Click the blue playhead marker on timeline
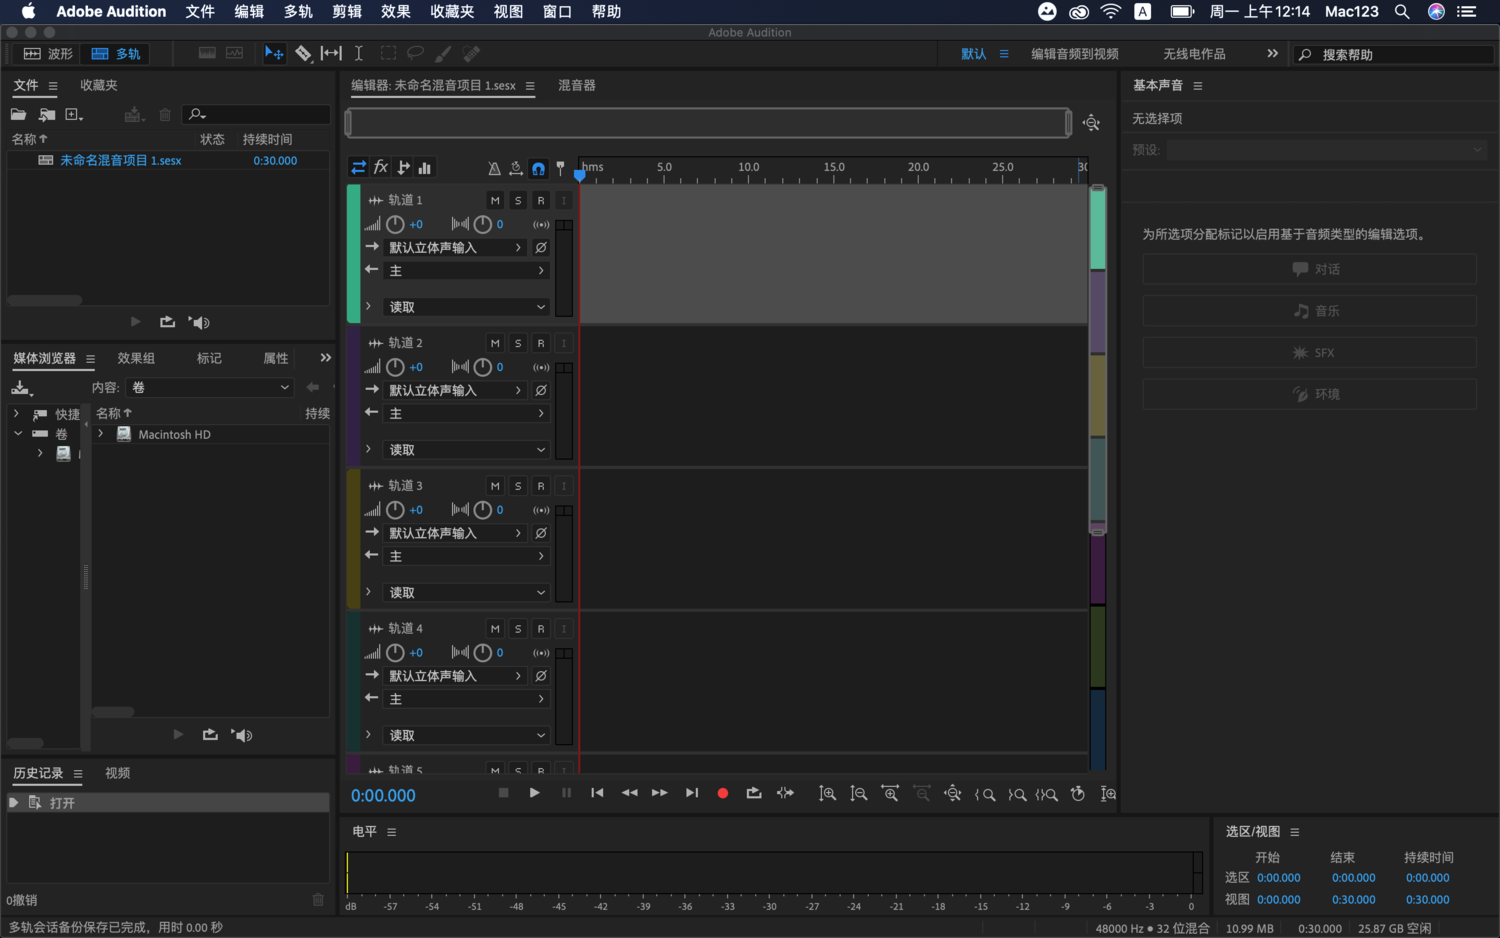The width and height of the screenshot is (1500, 938). tap(580, 175)
